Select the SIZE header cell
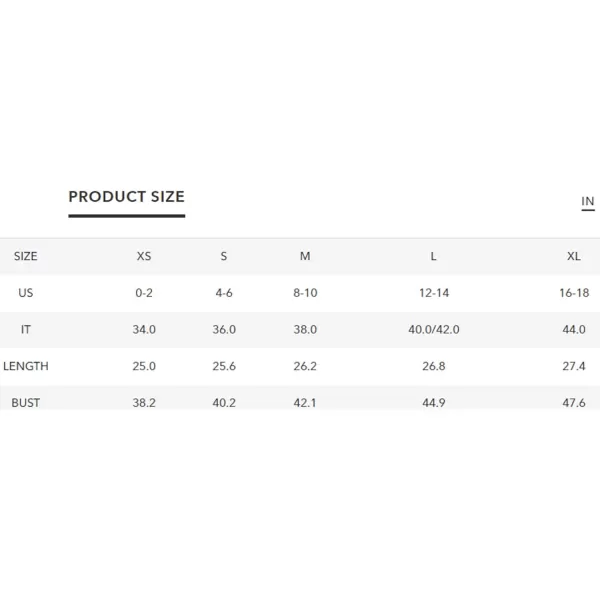Image resolution: width=600 pixels, height=600 pixels. (x=26, y=256)
